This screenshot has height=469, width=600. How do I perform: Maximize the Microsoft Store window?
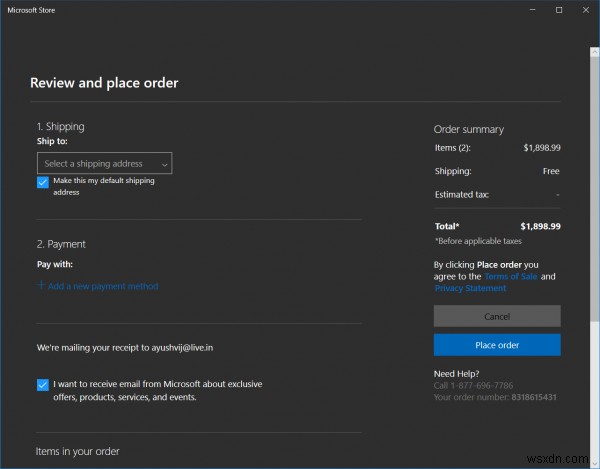(x=559, y=10)
